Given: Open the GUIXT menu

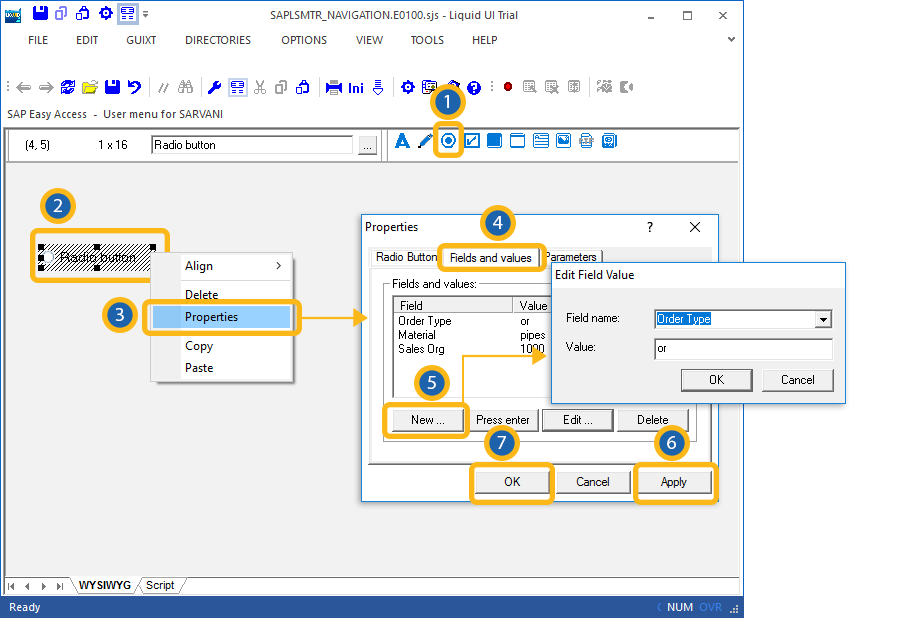Looking at the screenshot, I should pos(142,40).
